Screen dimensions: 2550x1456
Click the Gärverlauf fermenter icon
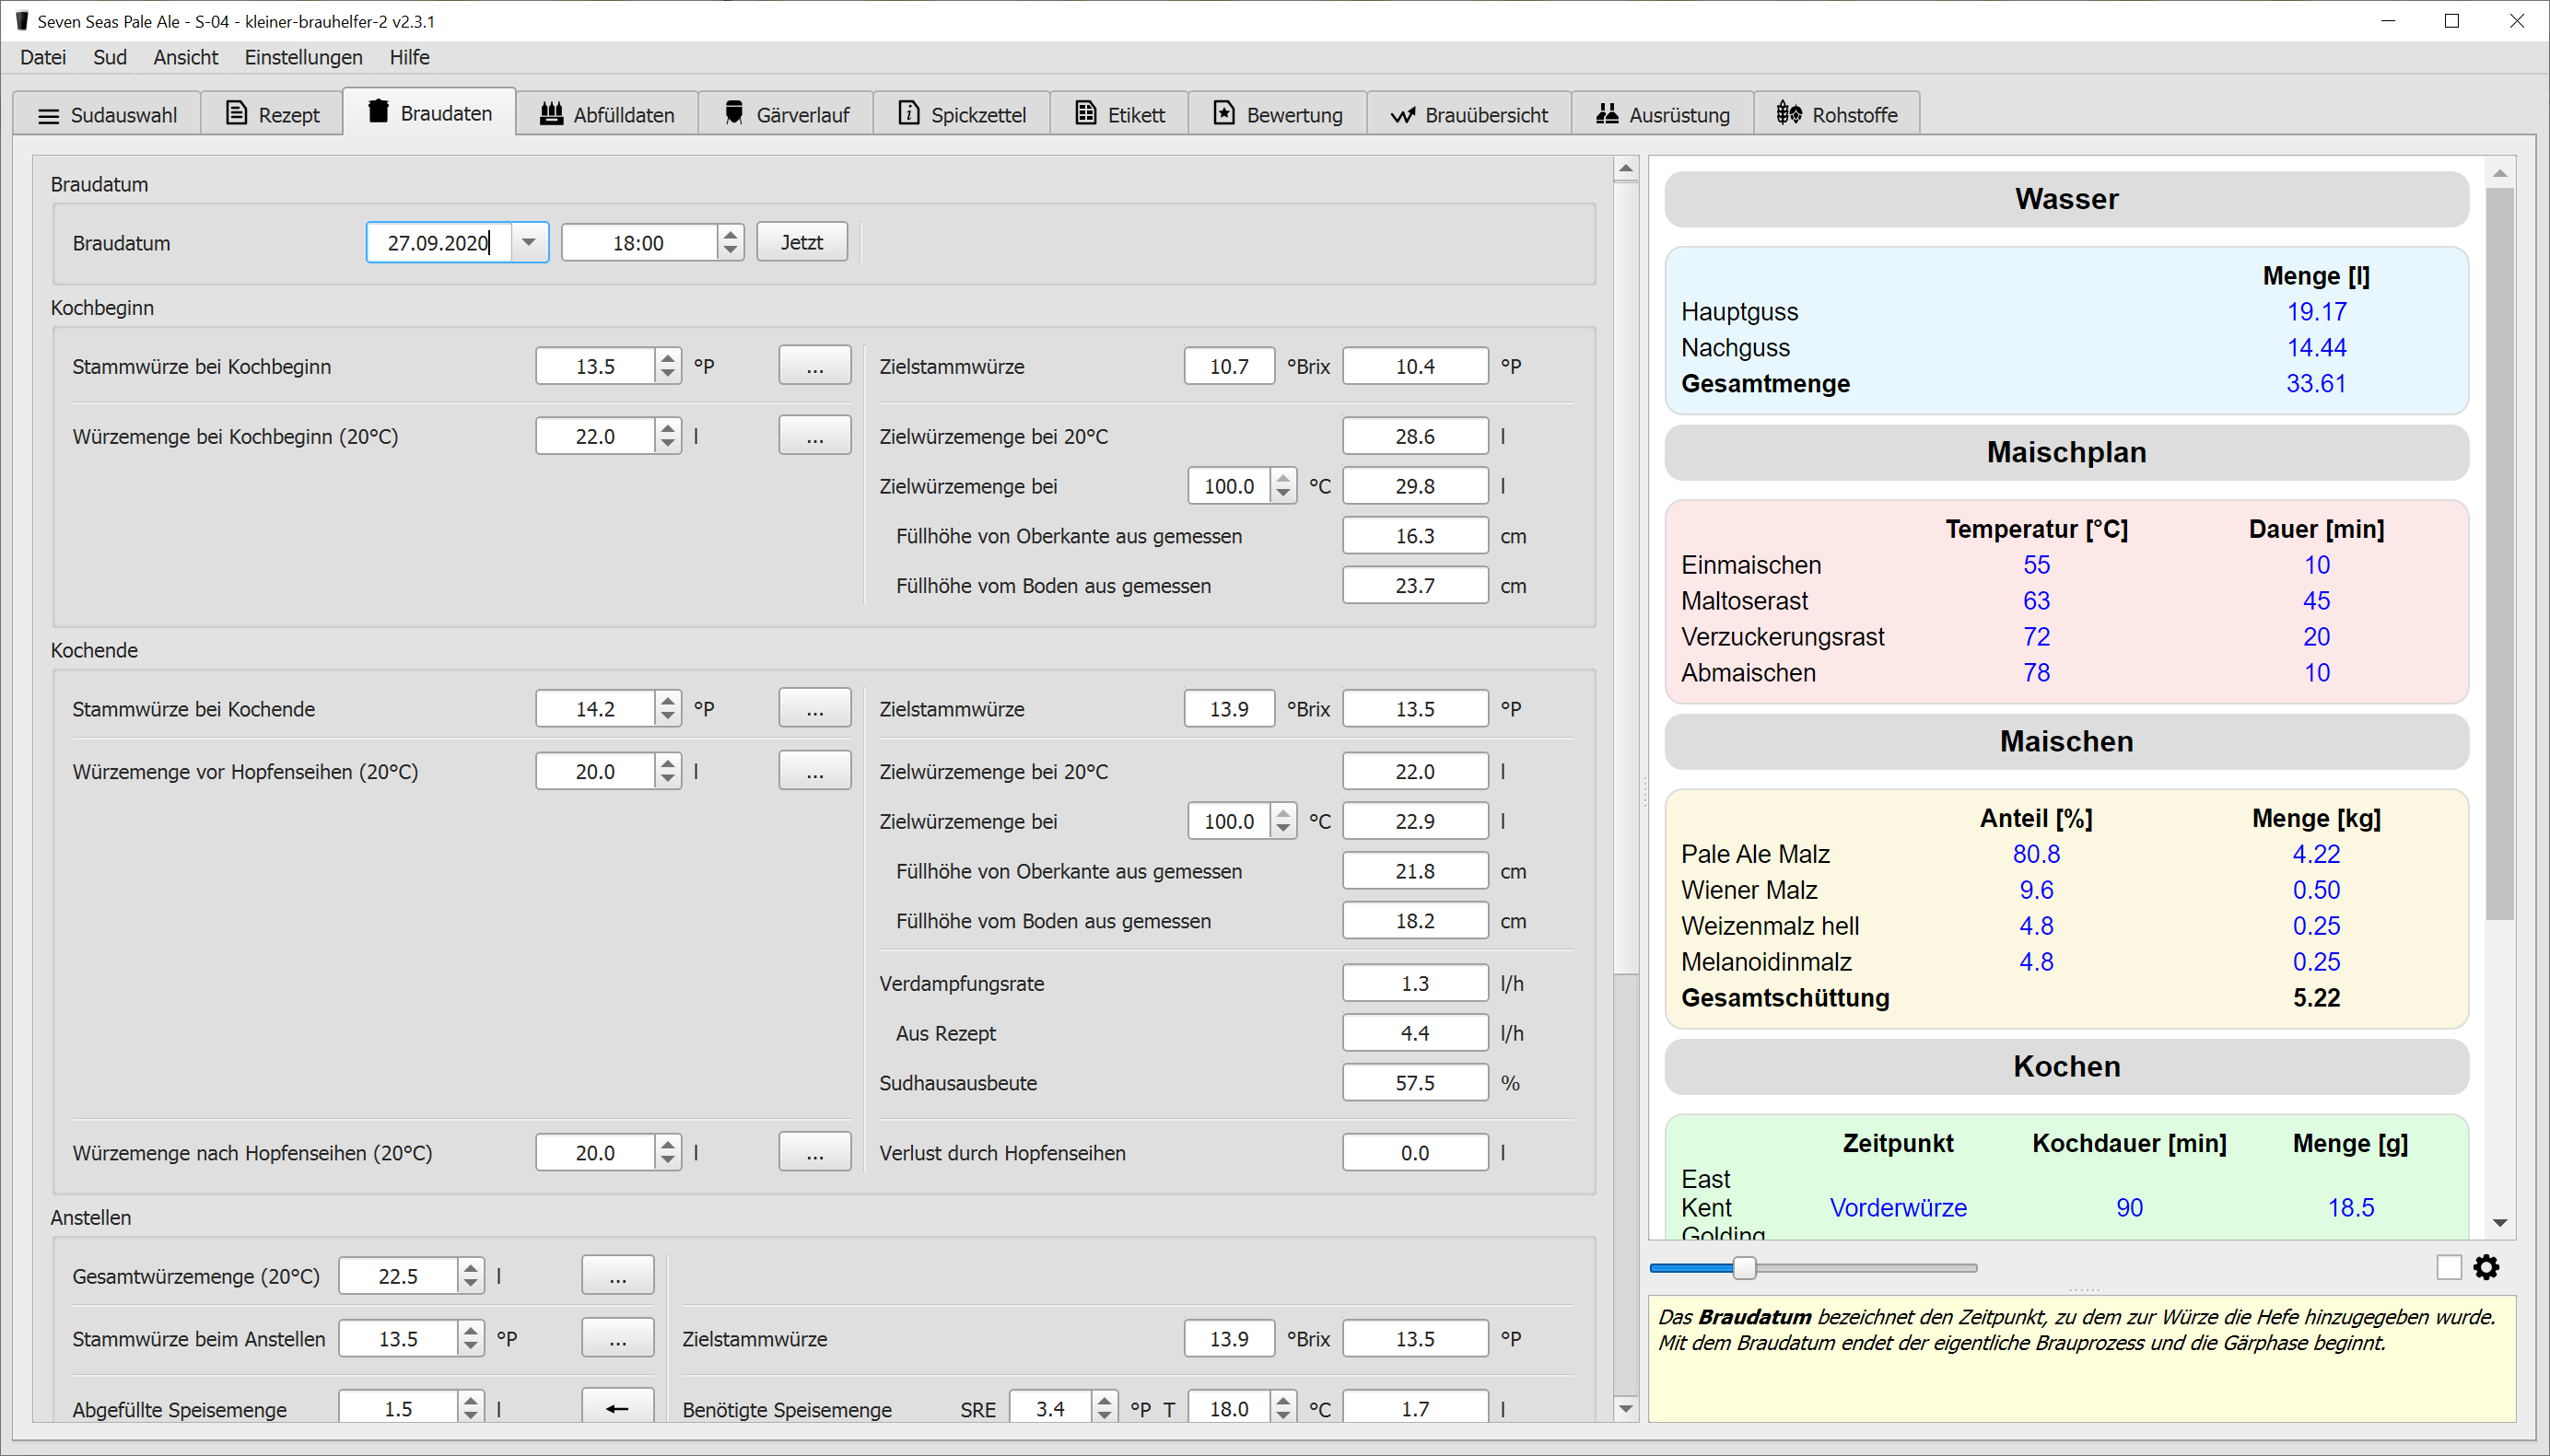point(734,113)
